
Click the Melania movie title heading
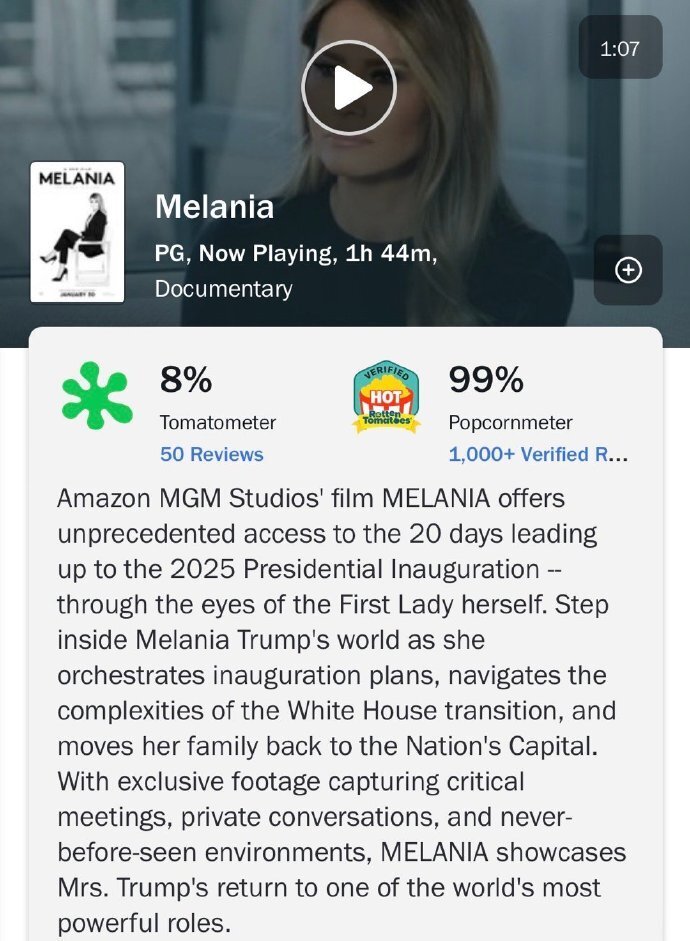tap(214, 207)
